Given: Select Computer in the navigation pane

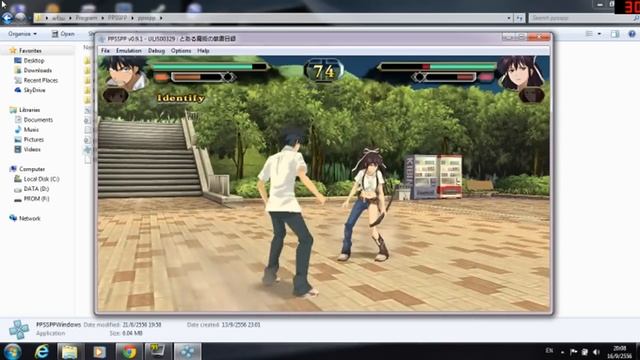Looking at the screenshot, I should (x=32, y=169).
